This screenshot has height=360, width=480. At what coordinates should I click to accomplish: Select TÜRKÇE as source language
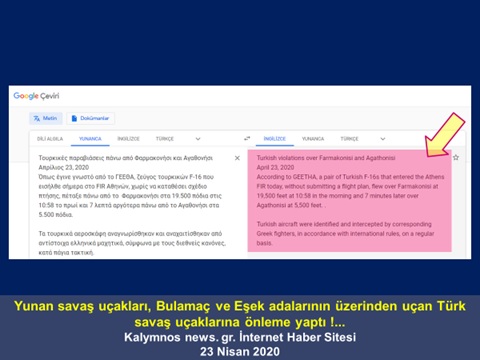click(165, 139)
